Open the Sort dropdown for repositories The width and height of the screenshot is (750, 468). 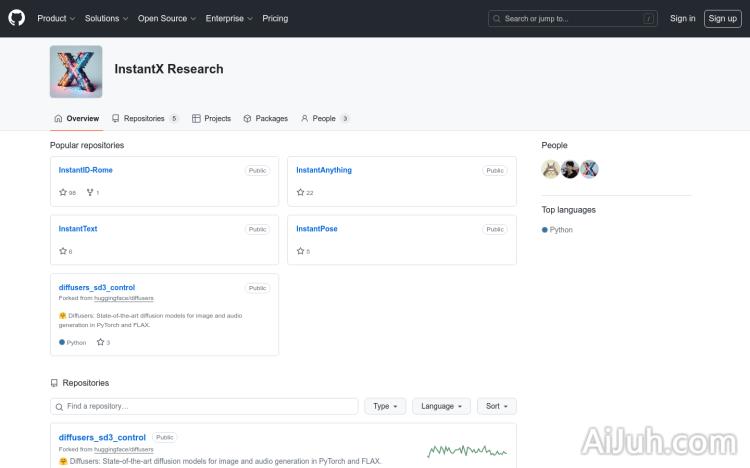click(496, 406)
